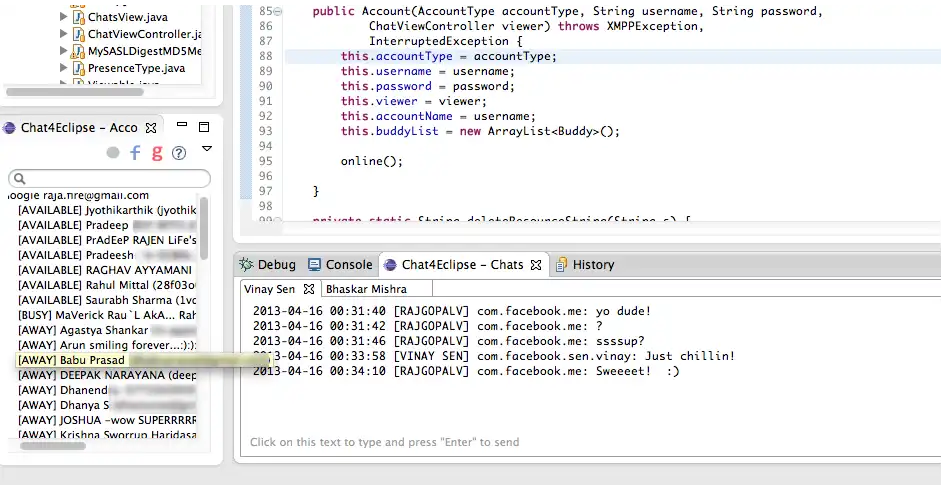Expand the ChatsView.java tree node
Image resolution: width=942 pixels, height=485 pixels.
pos(64,17)
